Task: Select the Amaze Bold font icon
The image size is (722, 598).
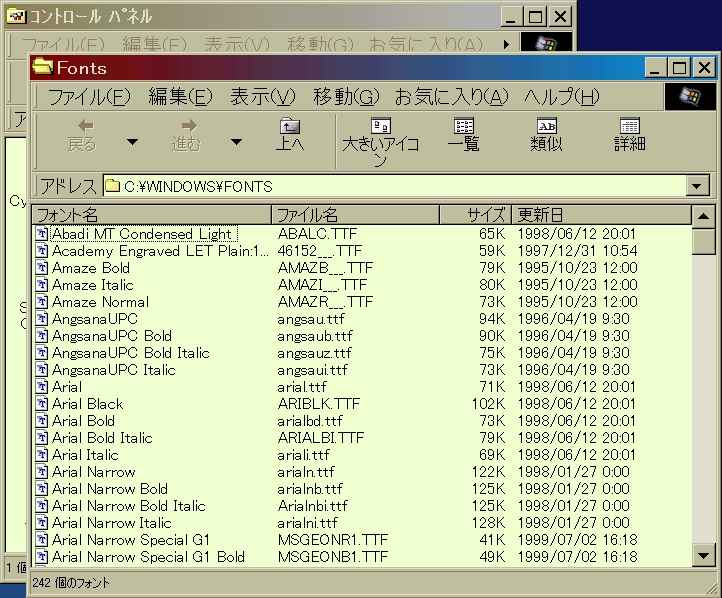Action: coord(42,267)
